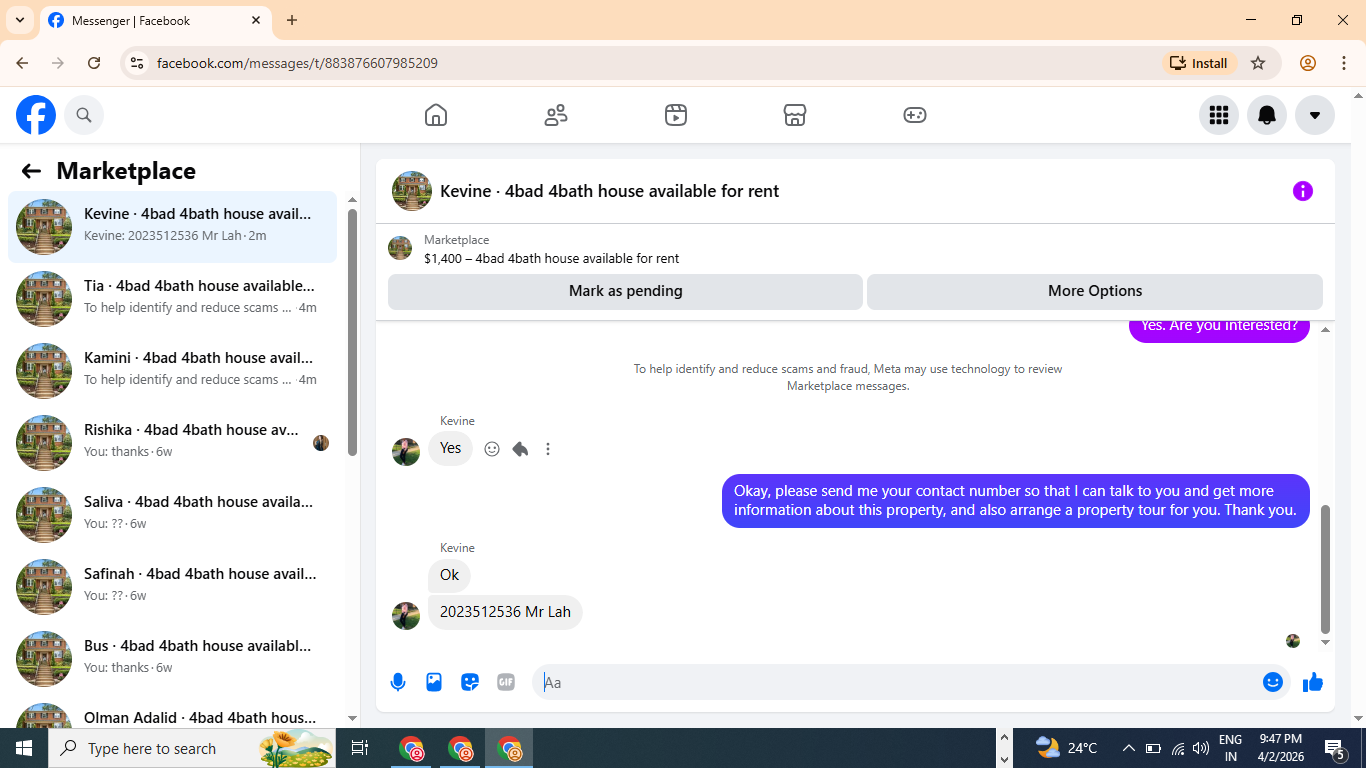1366x768 pixels.
Task: Open Task View on the taskbar
Action: tap(360, 748)
